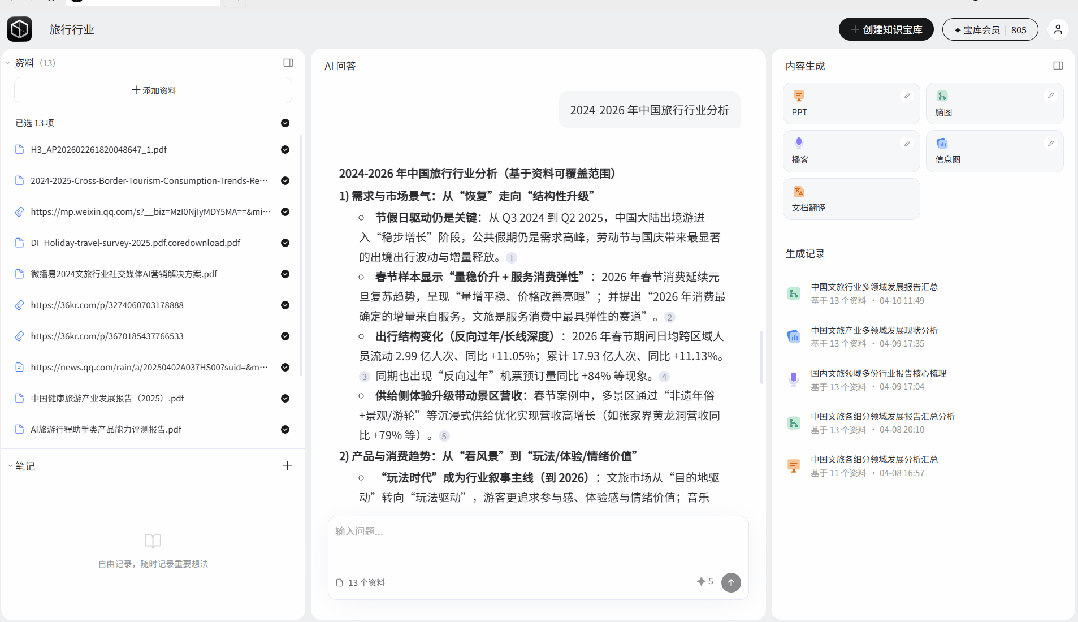Uncheck the Cross-Border-Tourism-Consumption-Trends source

(x=285, y=181)
